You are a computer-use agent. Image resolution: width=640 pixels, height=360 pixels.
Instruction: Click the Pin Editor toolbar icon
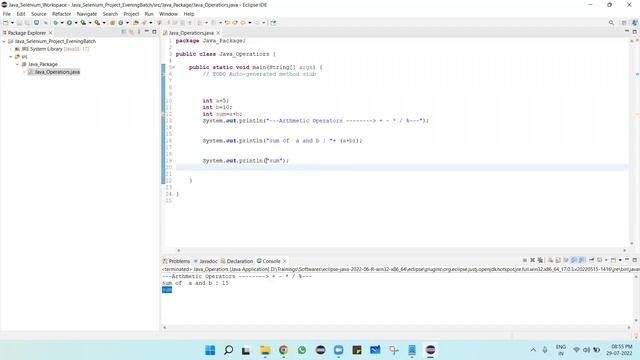[x=273, y=23]
